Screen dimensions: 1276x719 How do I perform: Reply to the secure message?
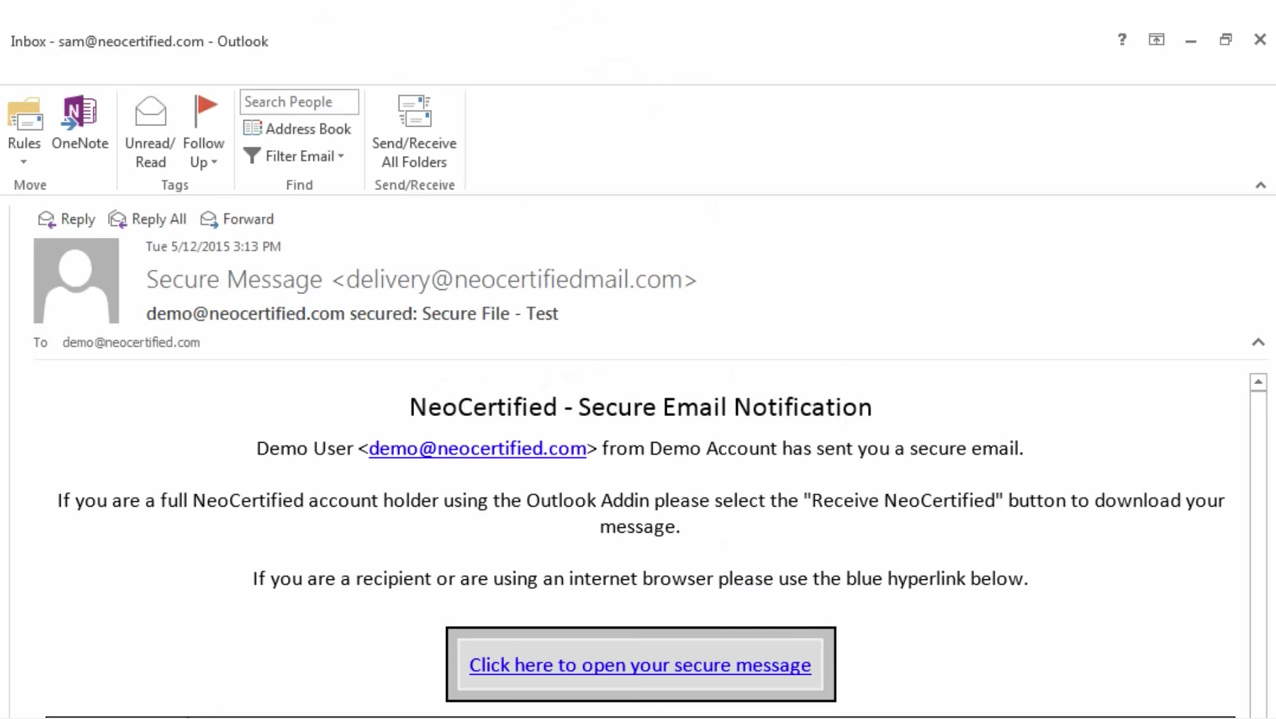(66, 219)
